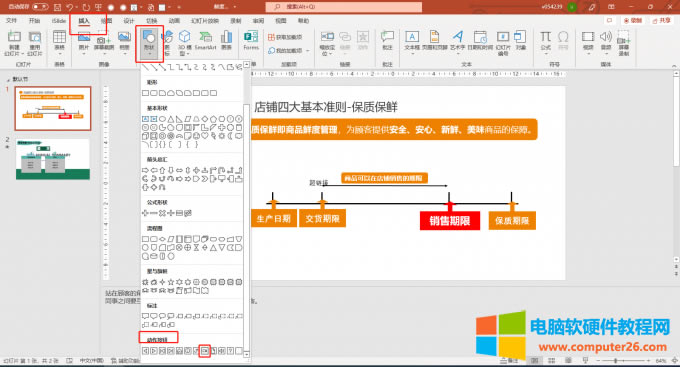Open the WordArt (艺术字) gallery
Viewport: 680px width, 367px height.
457,41
